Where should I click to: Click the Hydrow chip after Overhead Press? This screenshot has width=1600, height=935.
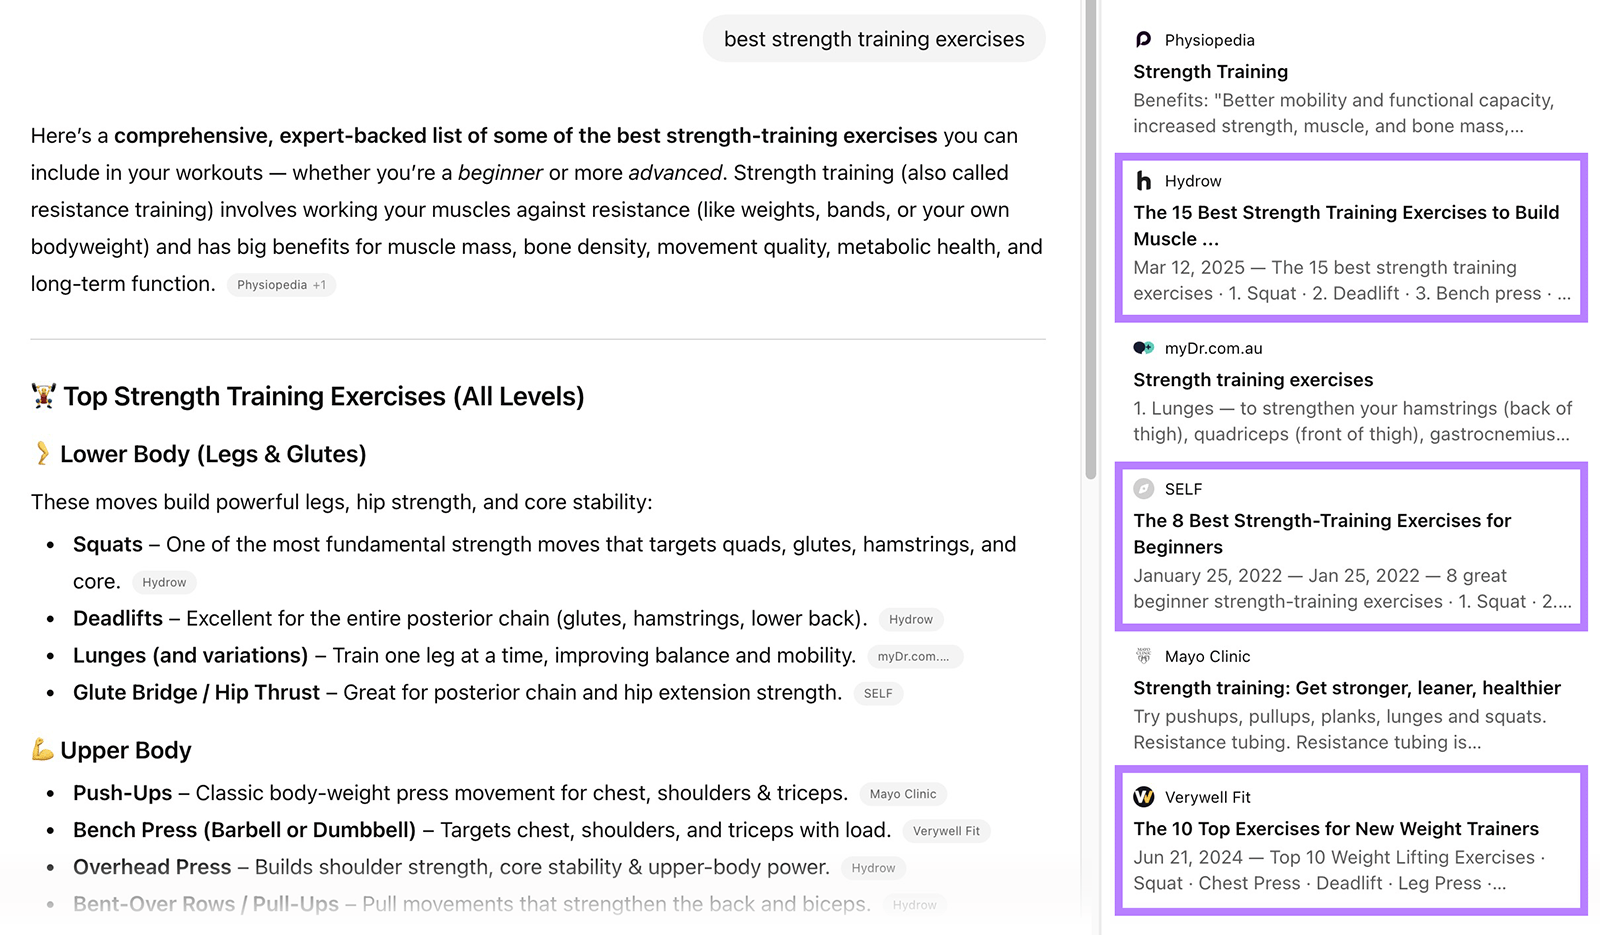(x=874, y=867)
